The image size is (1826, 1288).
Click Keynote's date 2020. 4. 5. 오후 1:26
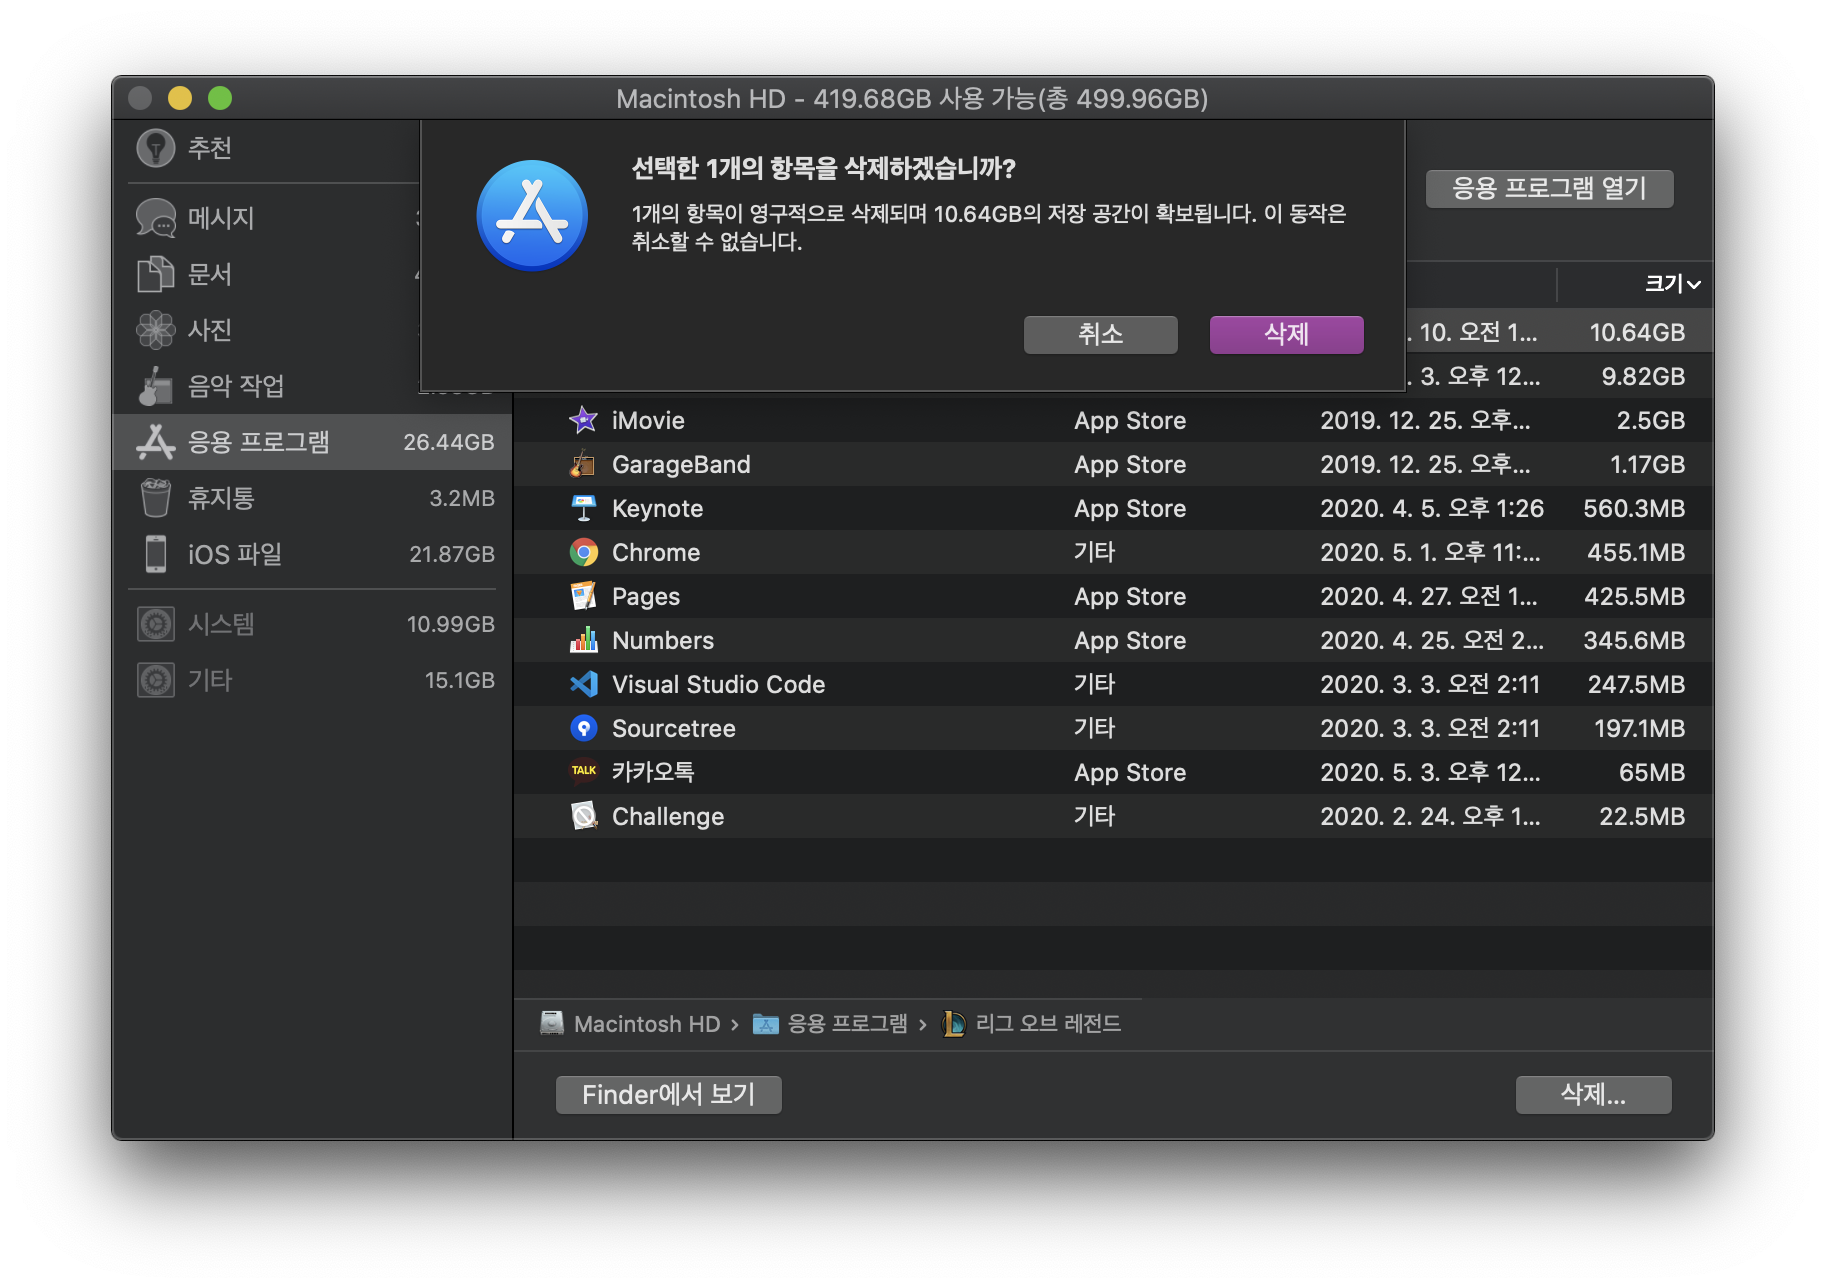[x=1432, y=509]
